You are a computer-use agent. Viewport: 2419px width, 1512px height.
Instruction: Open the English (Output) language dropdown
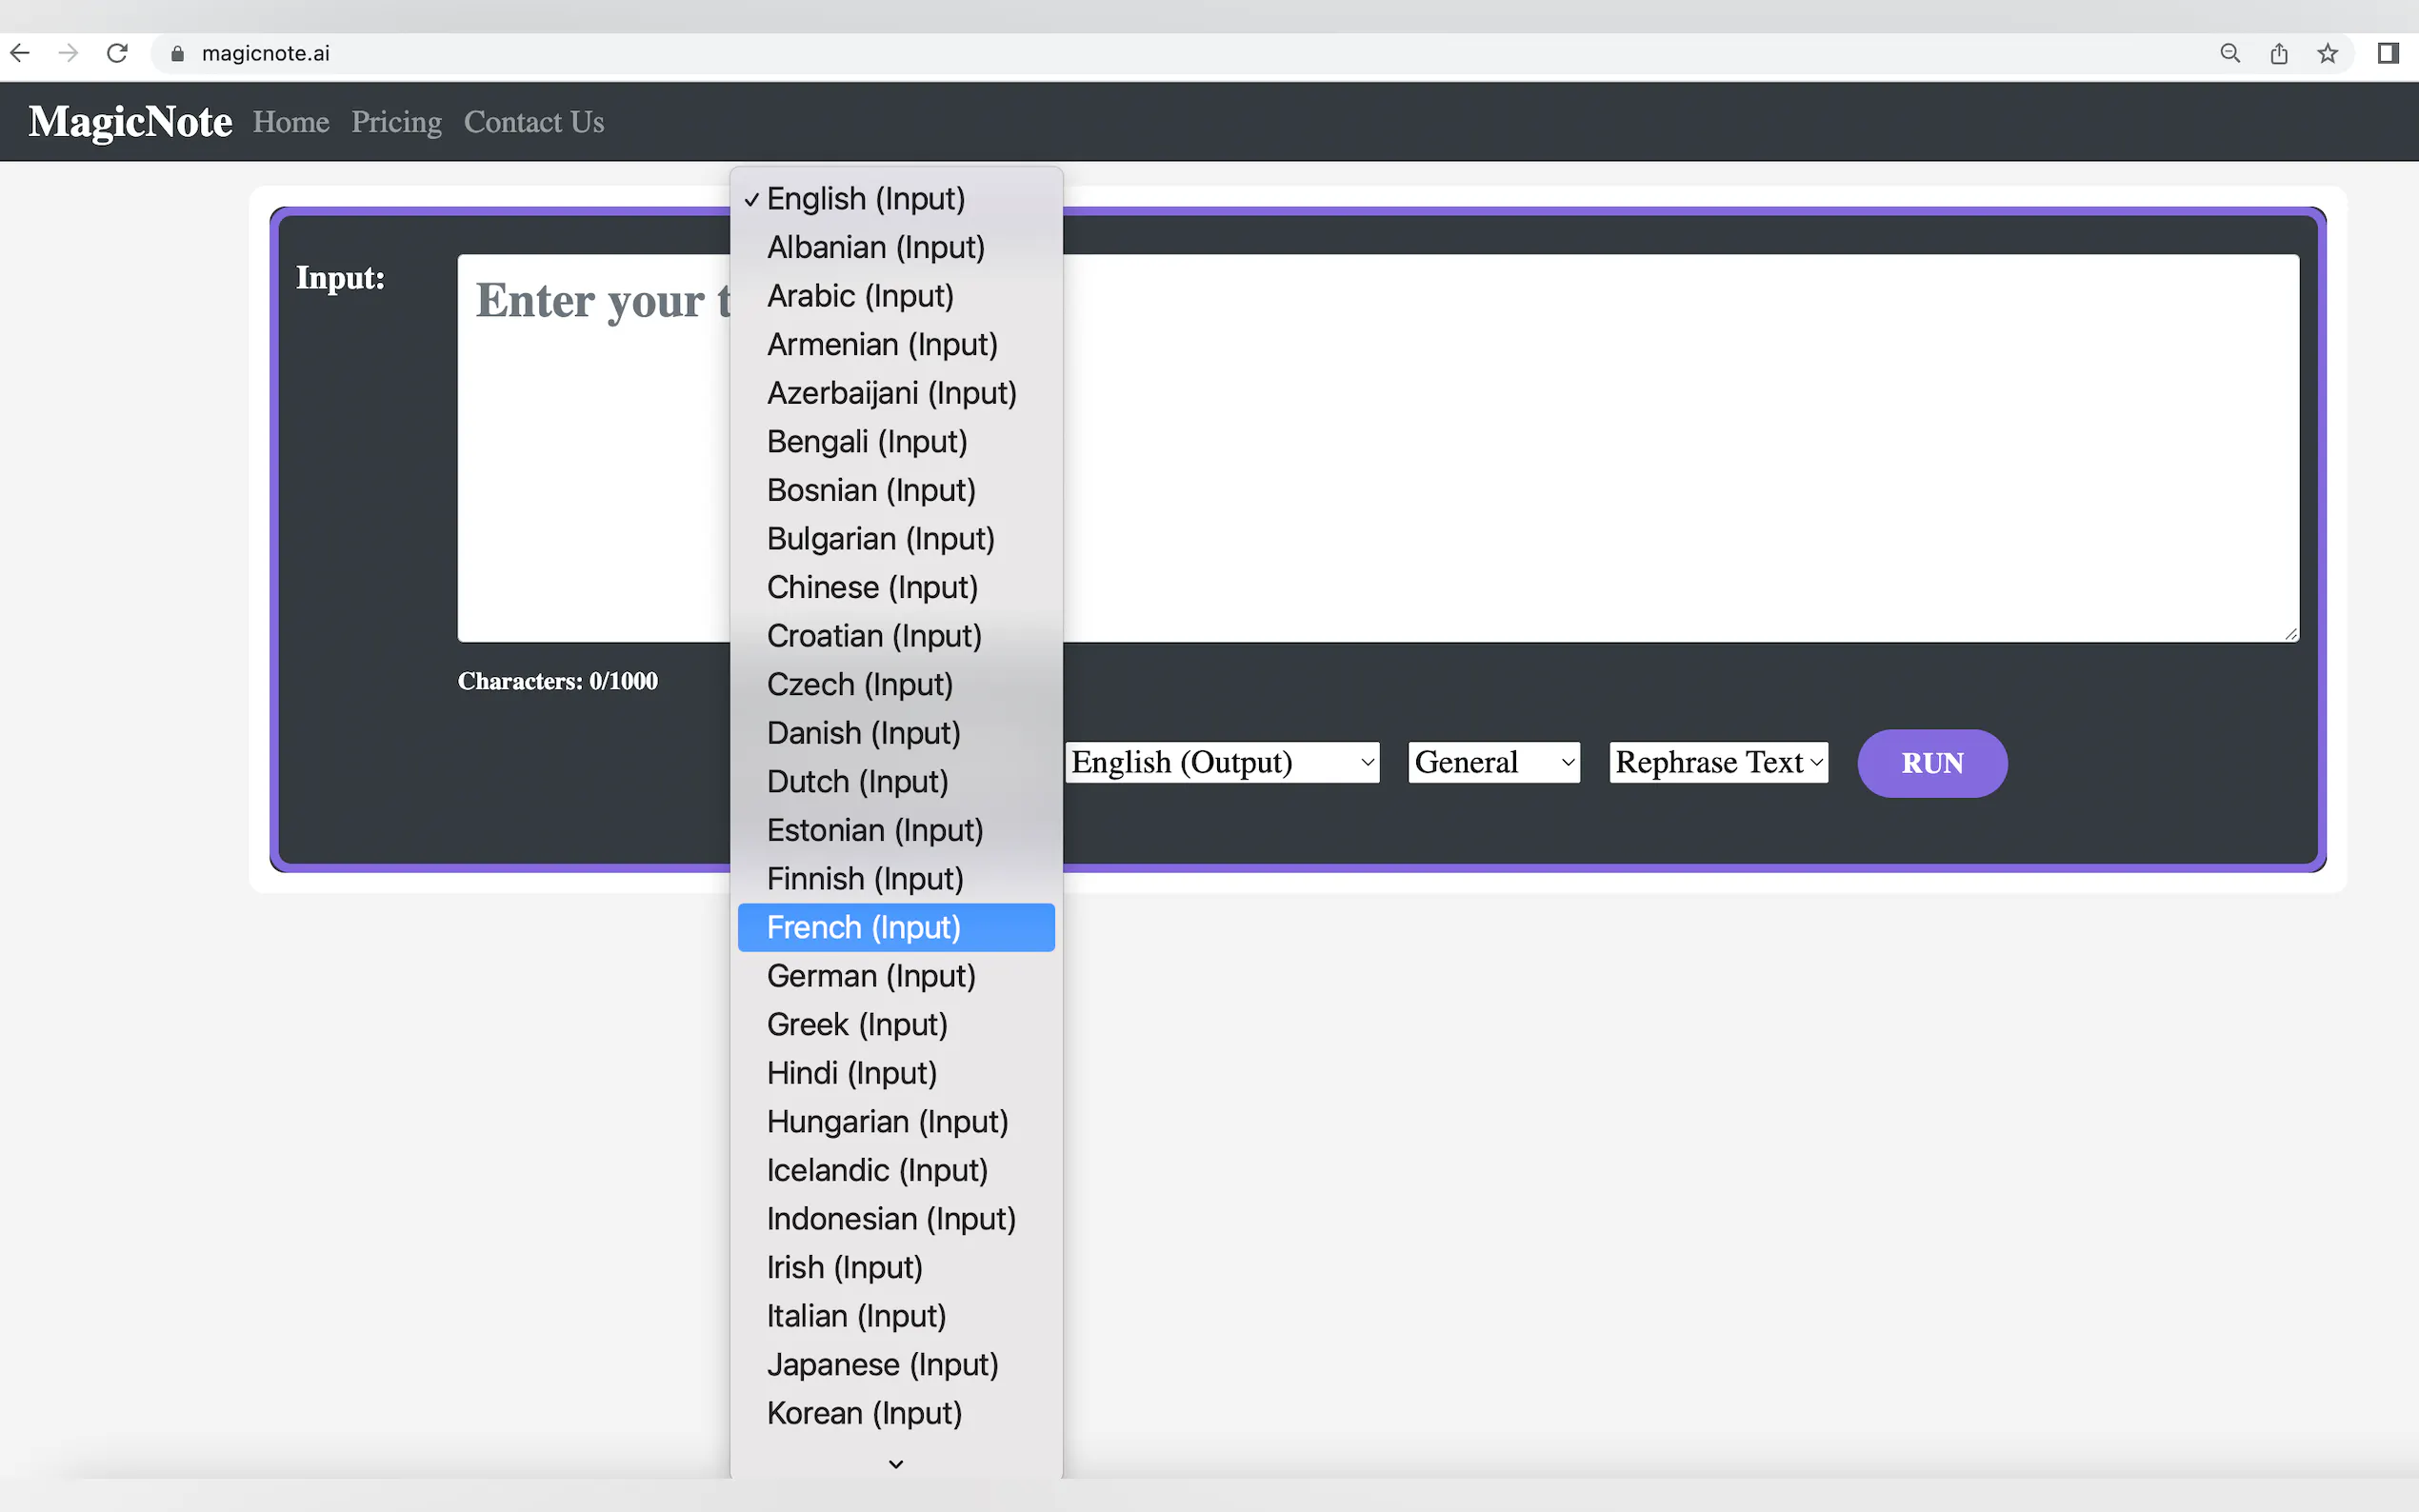coord(1222,762)
